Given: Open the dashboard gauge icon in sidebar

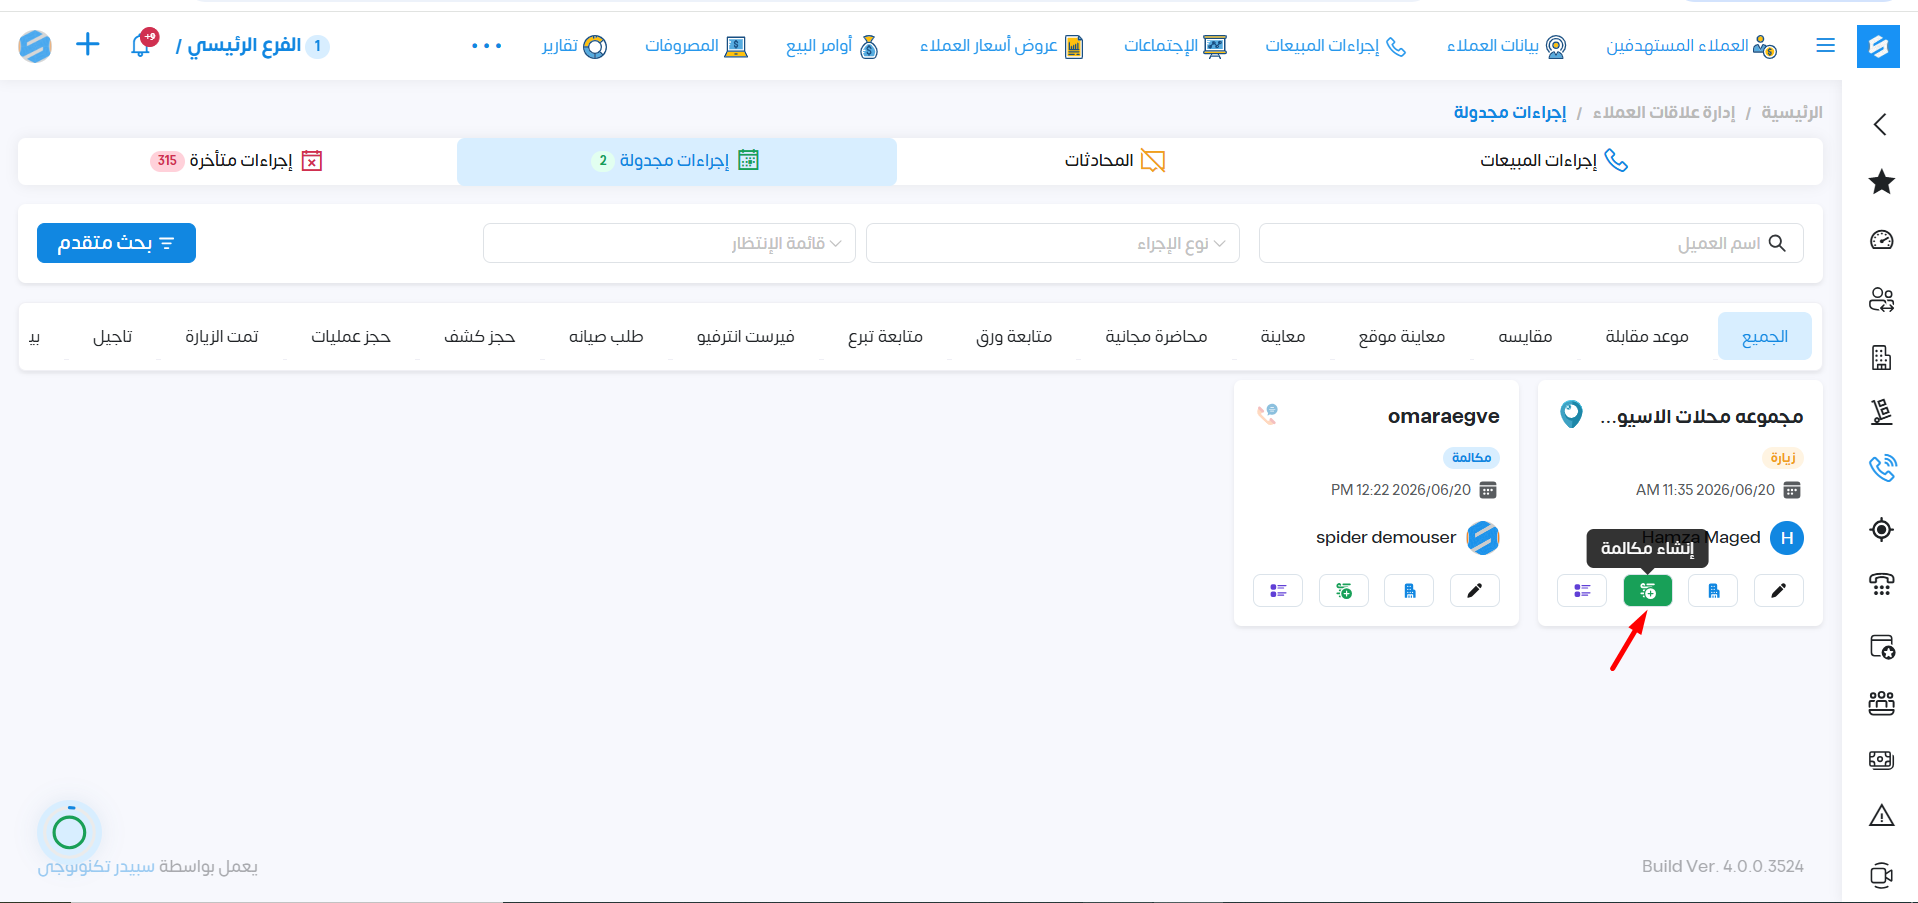Looking at the screenshot, I should point(1881,240).
